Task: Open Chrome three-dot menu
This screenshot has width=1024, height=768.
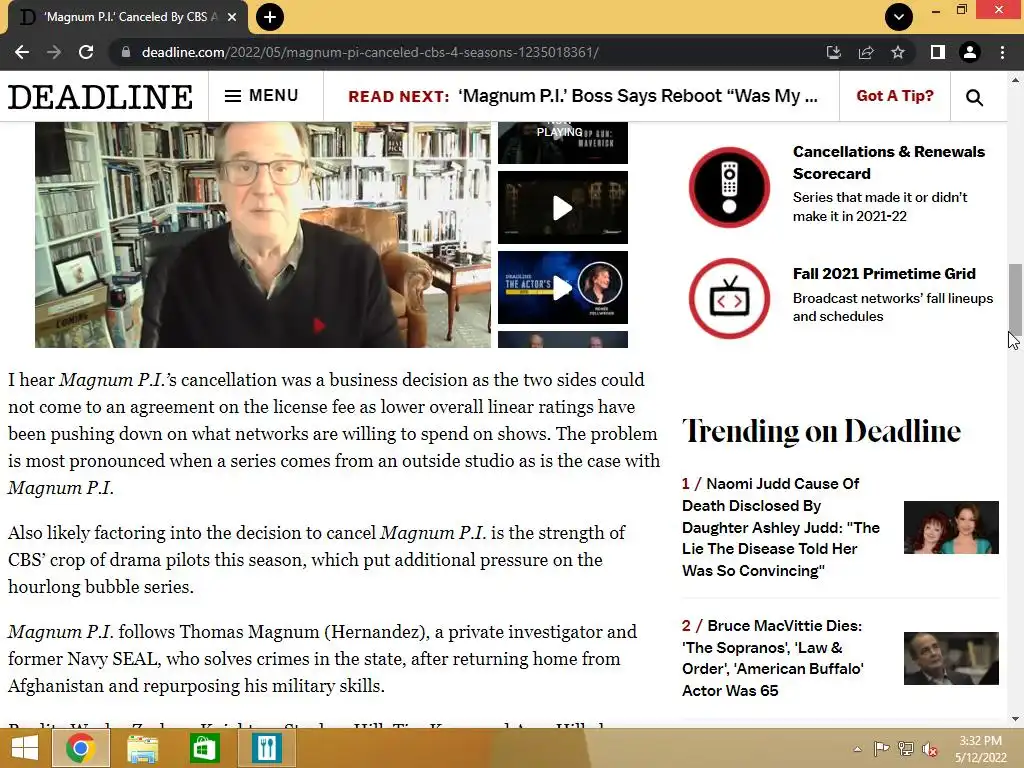Action: pos(1002,52)
